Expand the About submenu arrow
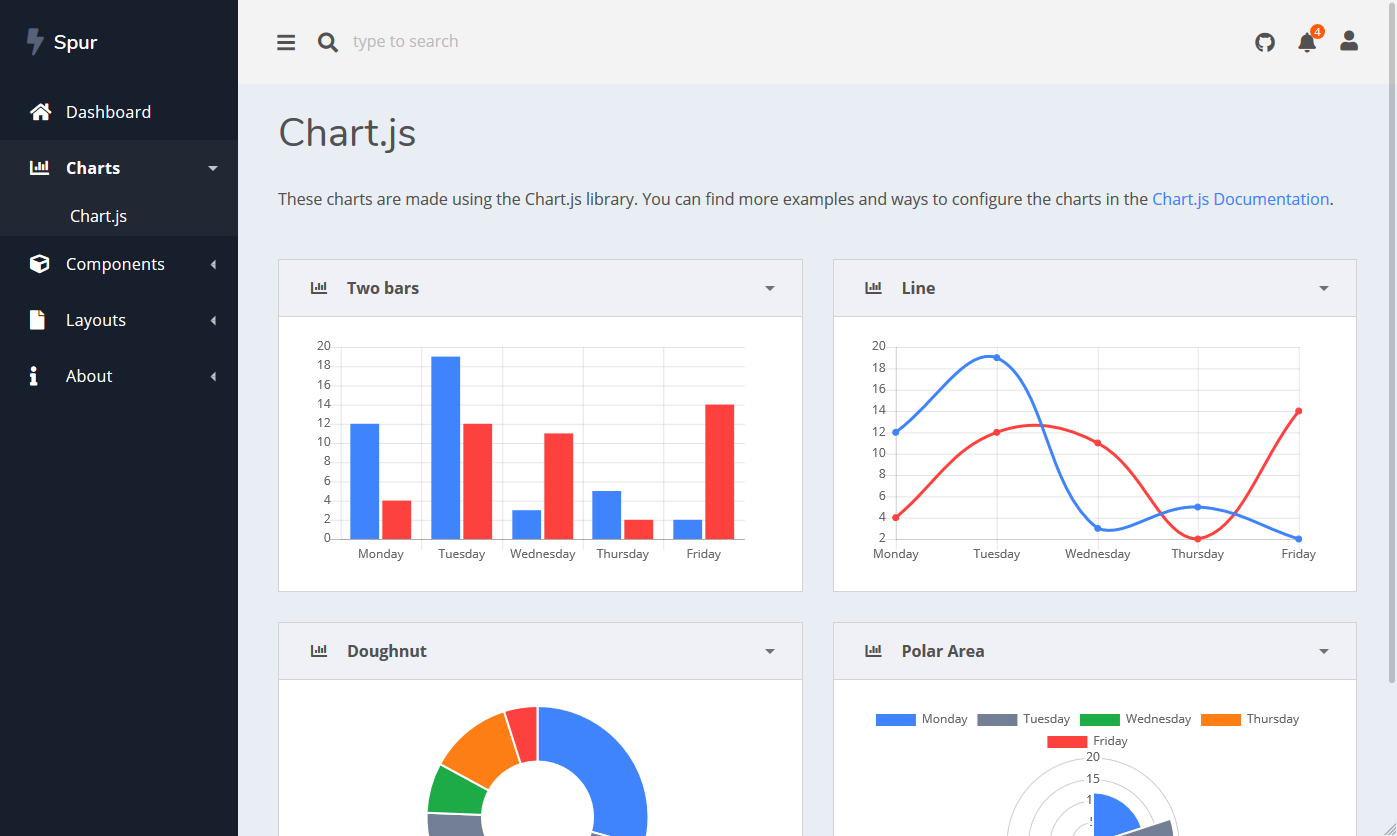 pyautogui.click(x=213, y=376)
